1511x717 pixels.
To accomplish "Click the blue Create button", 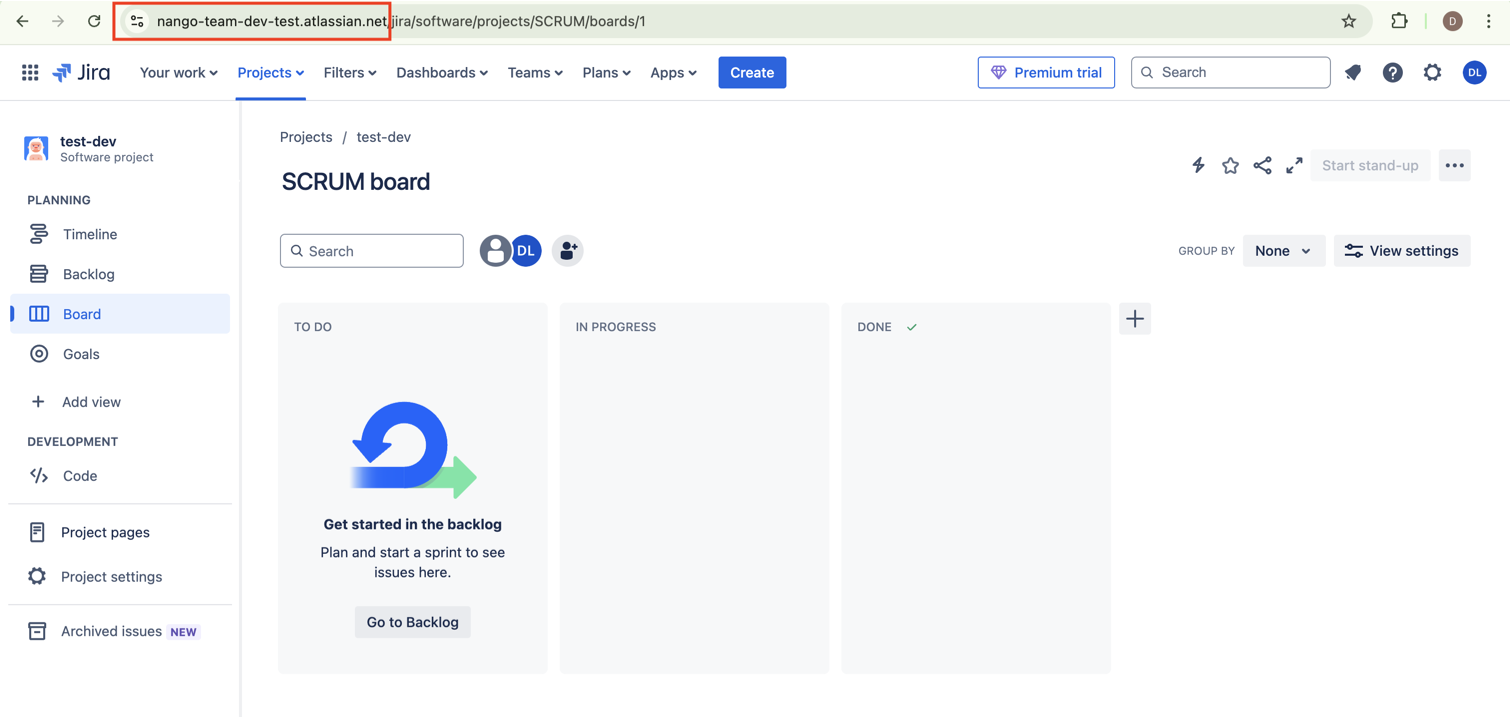I will point(752,72).
